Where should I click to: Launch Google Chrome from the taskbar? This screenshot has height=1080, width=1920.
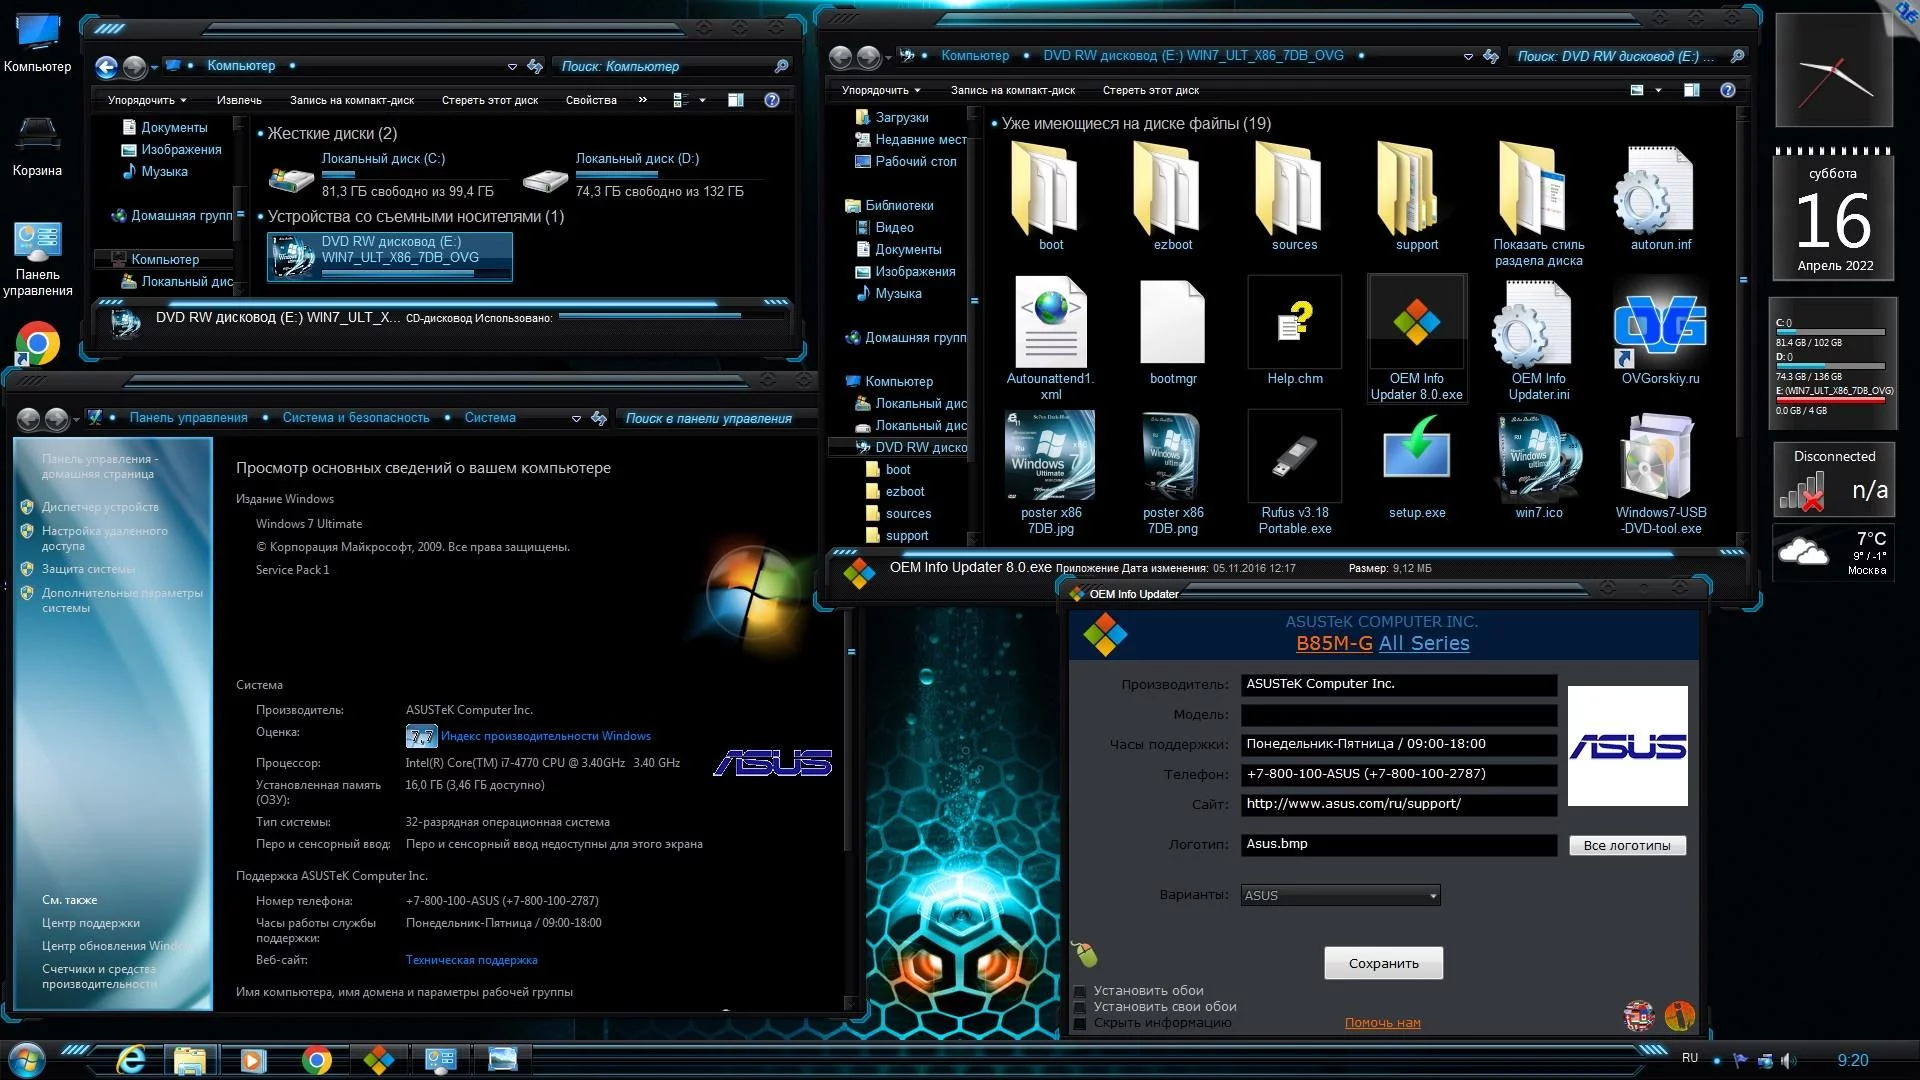(316, 1060)
